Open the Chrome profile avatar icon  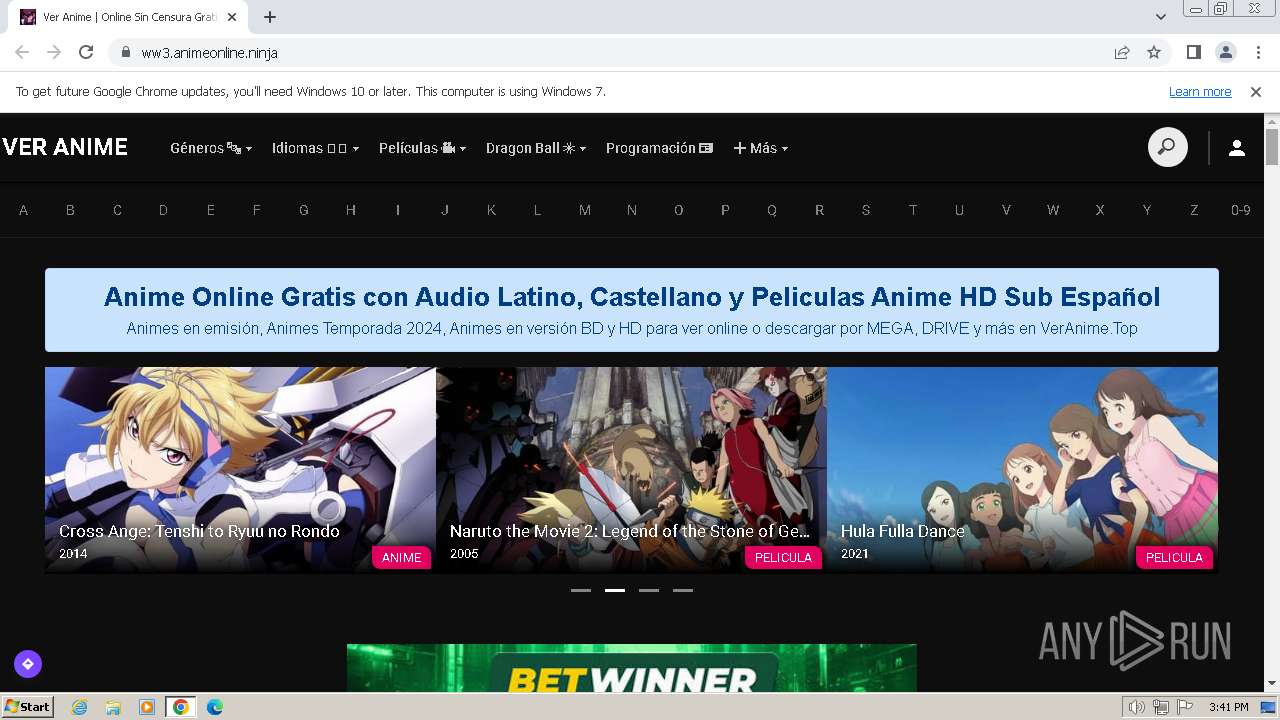(x=1225, y=53)
